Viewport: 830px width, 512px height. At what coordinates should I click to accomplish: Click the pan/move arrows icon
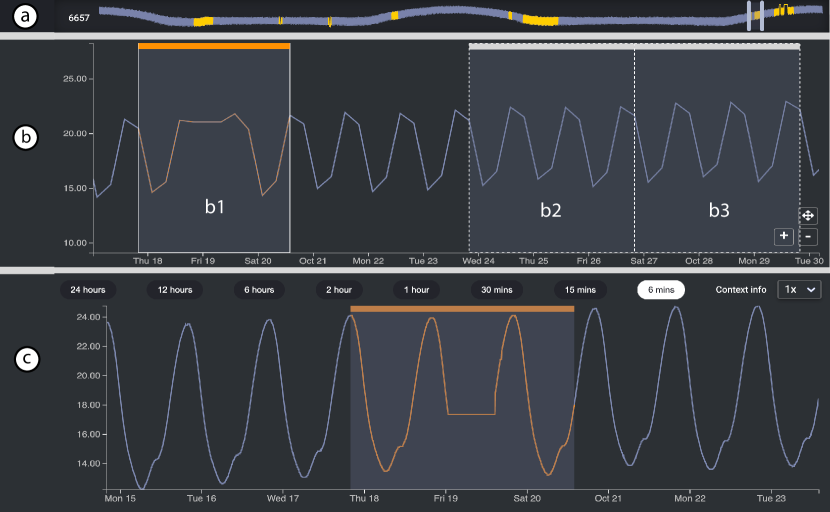point(808,216)
